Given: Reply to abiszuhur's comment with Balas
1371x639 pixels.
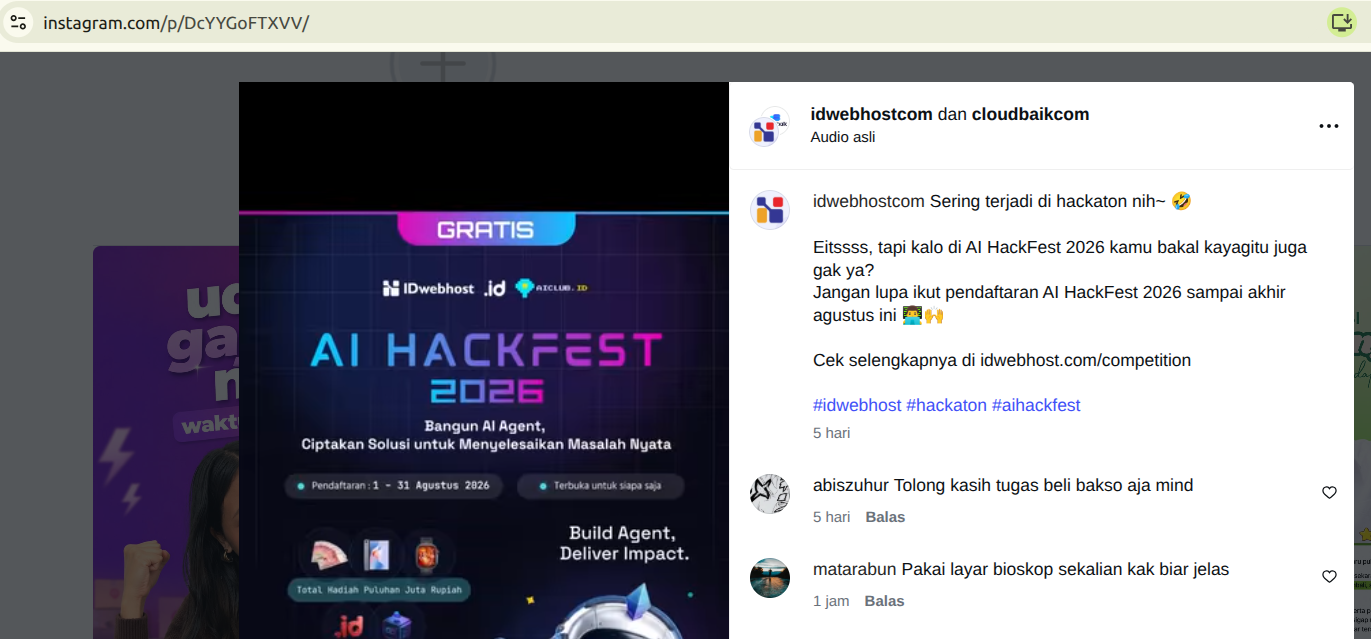Looking at the screenshot, I should [x=885, y=517].
